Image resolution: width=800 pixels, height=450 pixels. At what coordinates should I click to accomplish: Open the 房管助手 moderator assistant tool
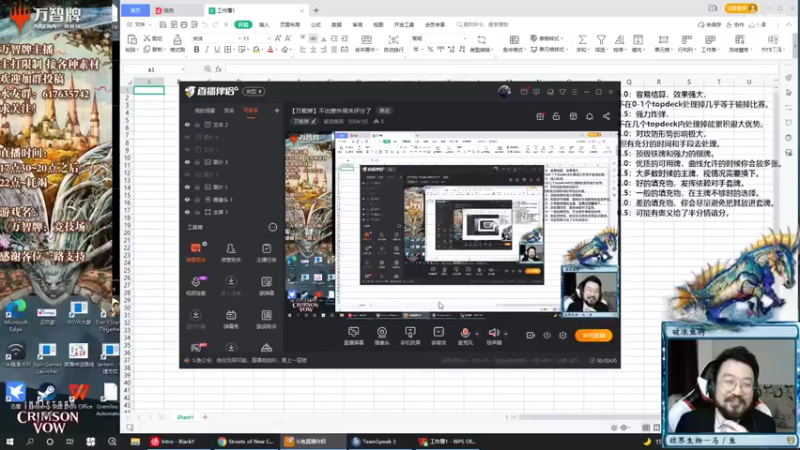click(231, 252)
